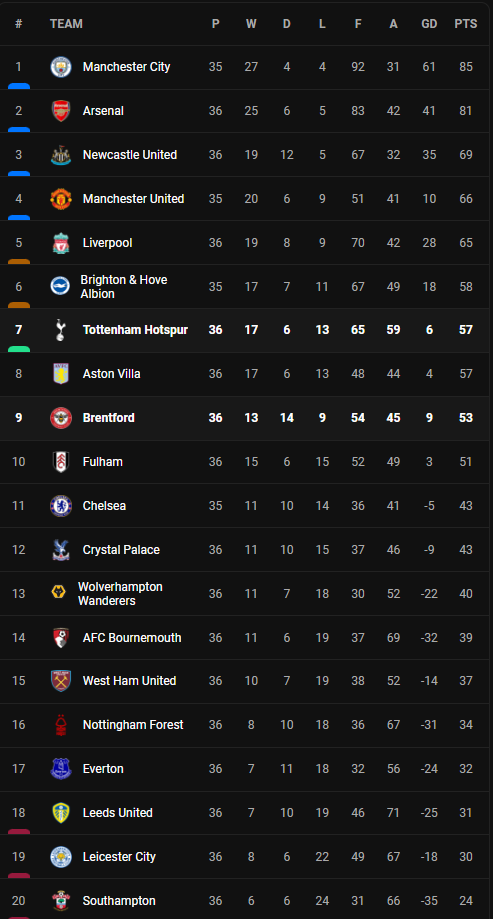
Task: Click the Arsenal club crest
Action: click(x=61, y=111)
